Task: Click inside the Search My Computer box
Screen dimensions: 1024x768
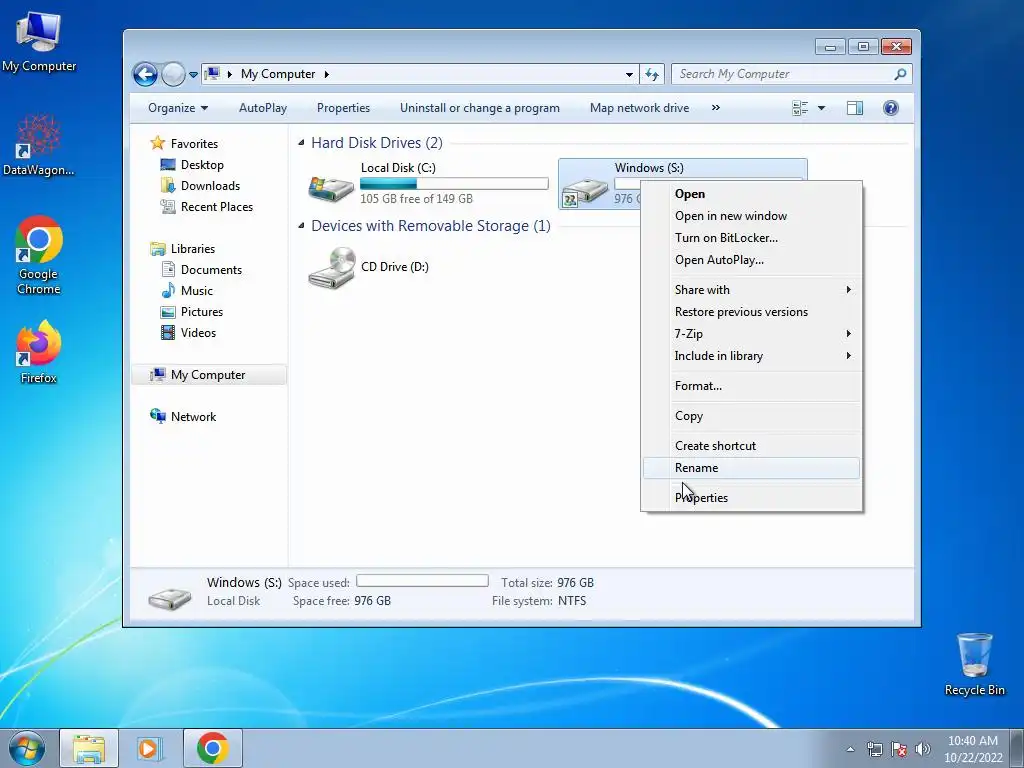Action: click(x=784, y=74)
